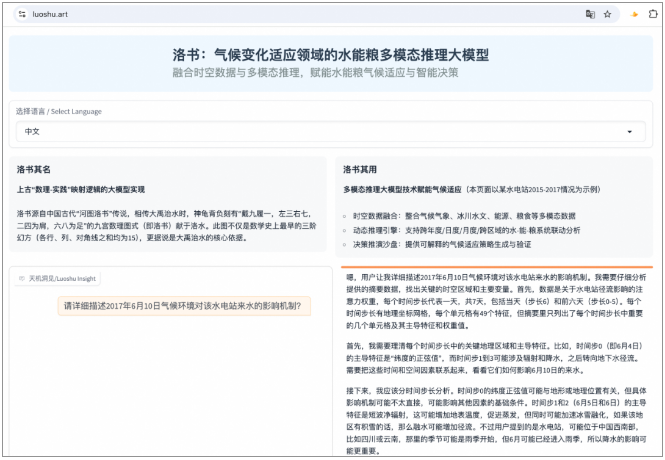
Task: Click the subtitle 融合时空数据与多模态推理
Action: pyautogui.click(x=315, y=72)
